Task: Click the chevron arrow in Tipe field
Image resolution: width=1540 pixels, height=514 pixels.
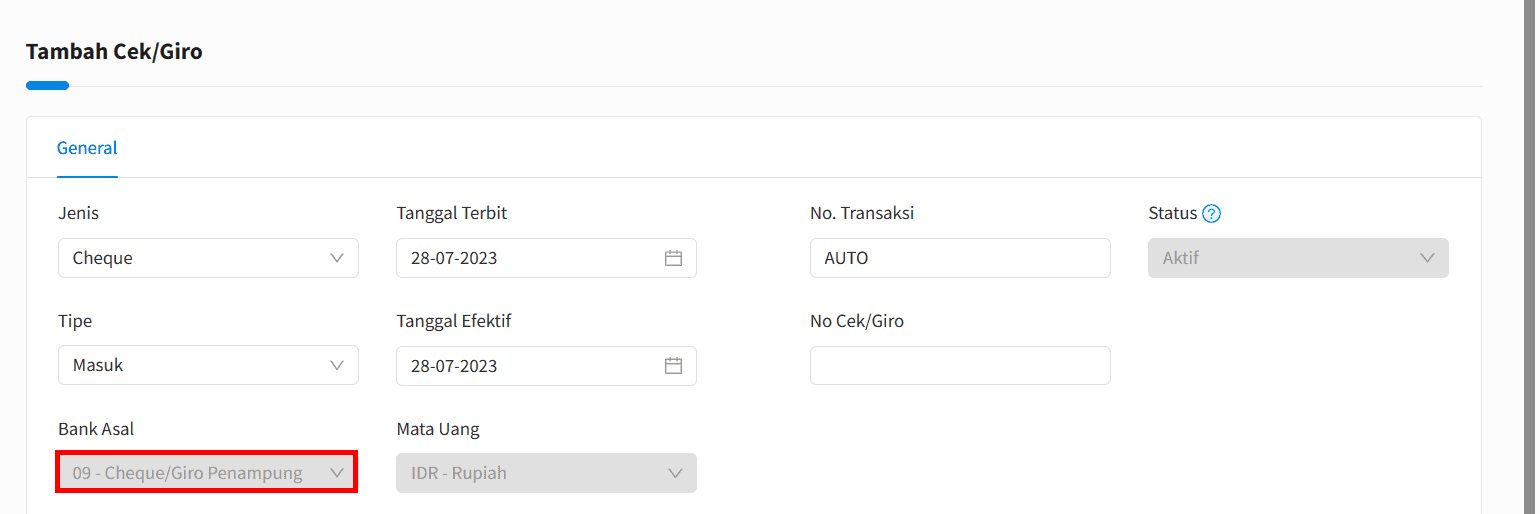Action: [x=337, y=366]
